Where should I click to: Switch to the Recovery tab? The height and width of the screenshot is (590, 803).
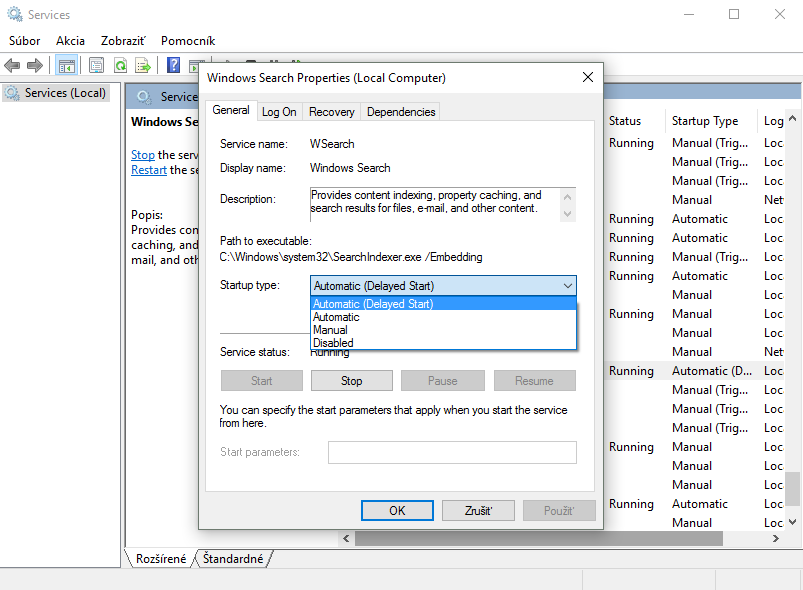331,112
